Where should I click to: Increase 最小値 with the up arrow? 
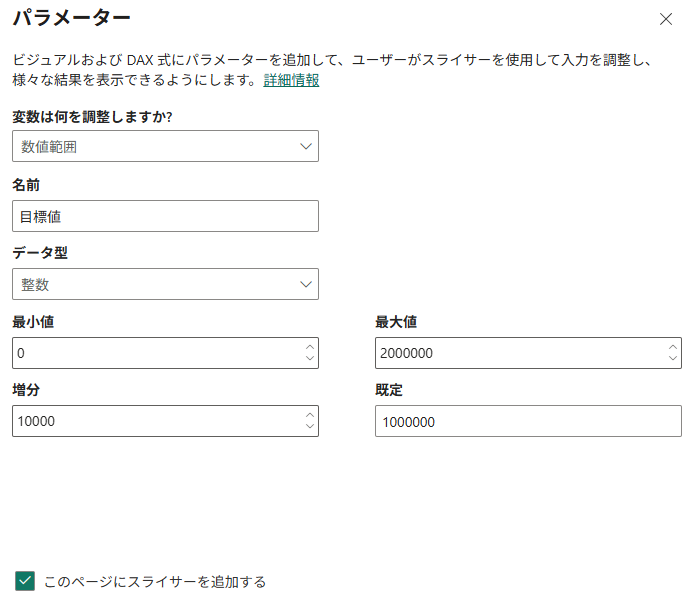pyautogui.click(x=309, y=347)
